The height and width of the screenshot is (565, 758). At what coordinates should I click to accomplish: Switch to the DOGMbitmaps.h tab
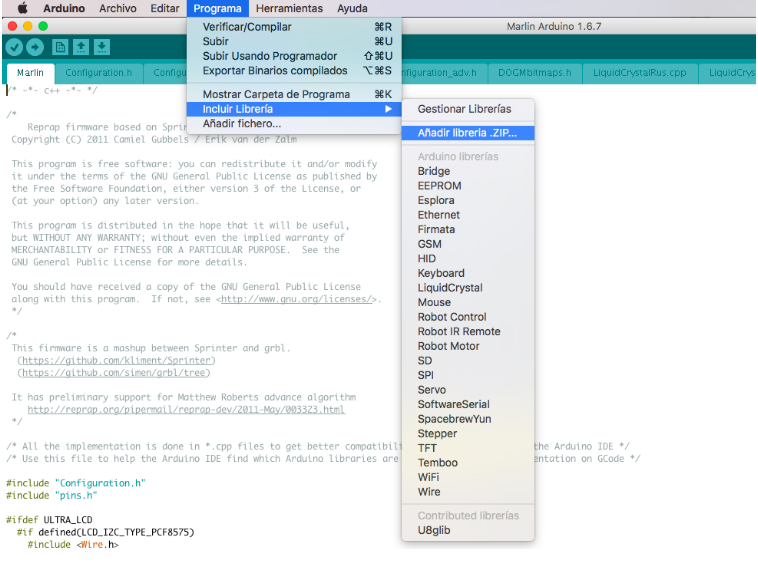click(x=534, y=73)
